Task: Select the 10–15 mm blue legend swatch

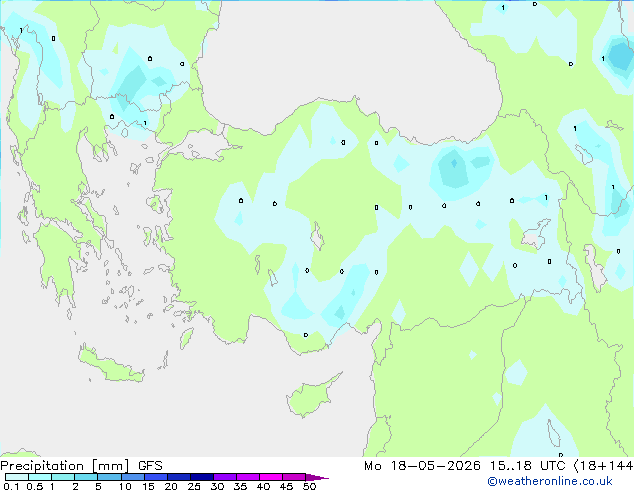Action: pos(133,477)
